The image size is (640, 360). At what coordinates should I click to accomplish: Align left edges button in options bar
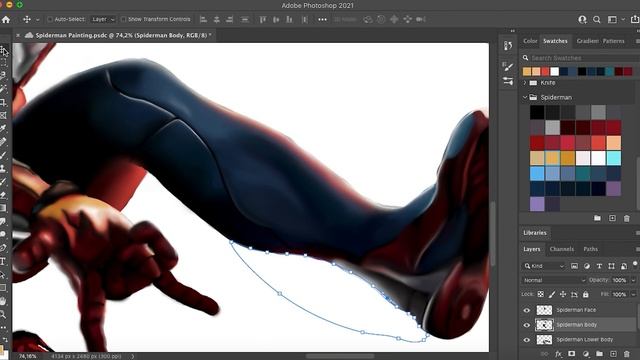pyautogui.click(x=203, y=19)
